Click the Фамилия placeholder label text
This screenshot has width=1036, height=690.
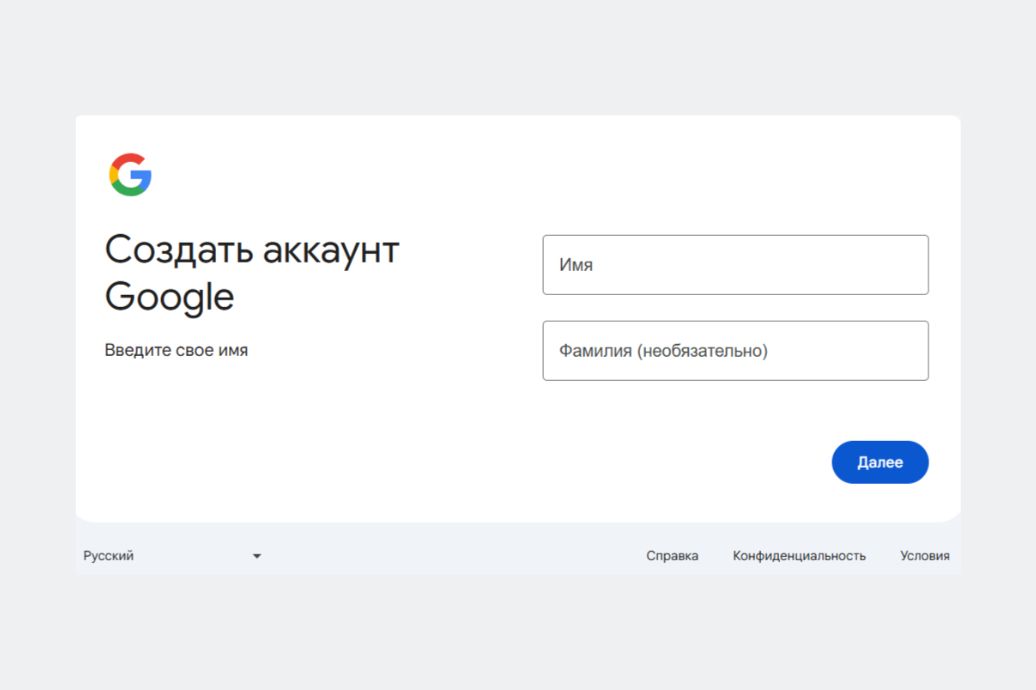click(x=663, y=351)
